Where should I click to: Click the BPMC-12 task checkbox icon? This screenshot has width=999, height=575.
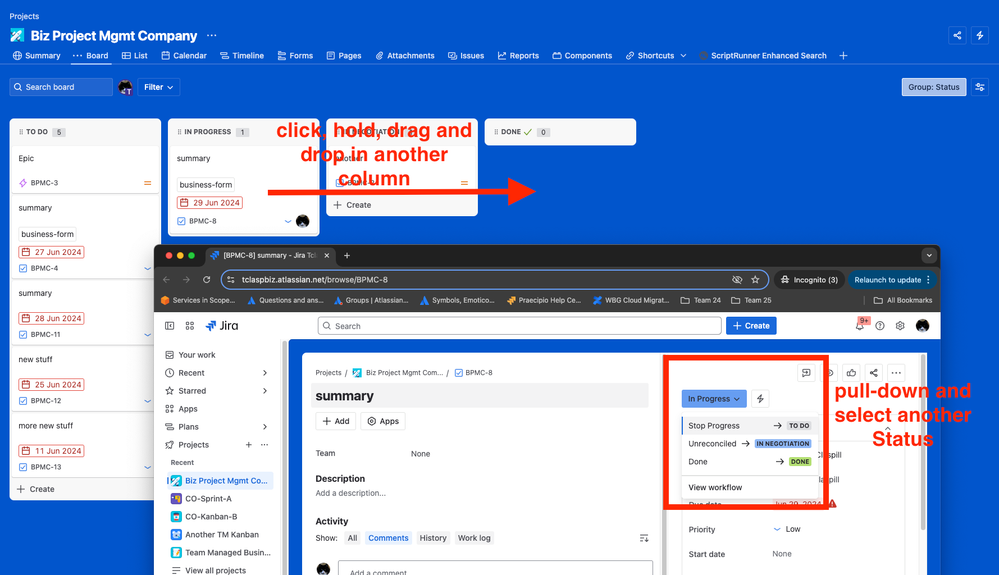(23, 401)
